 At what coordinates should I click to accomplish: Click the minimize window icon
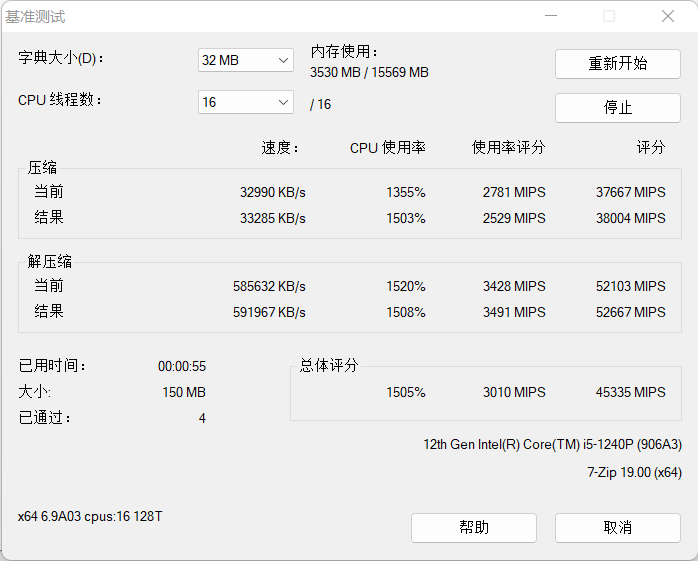(551, 16)
